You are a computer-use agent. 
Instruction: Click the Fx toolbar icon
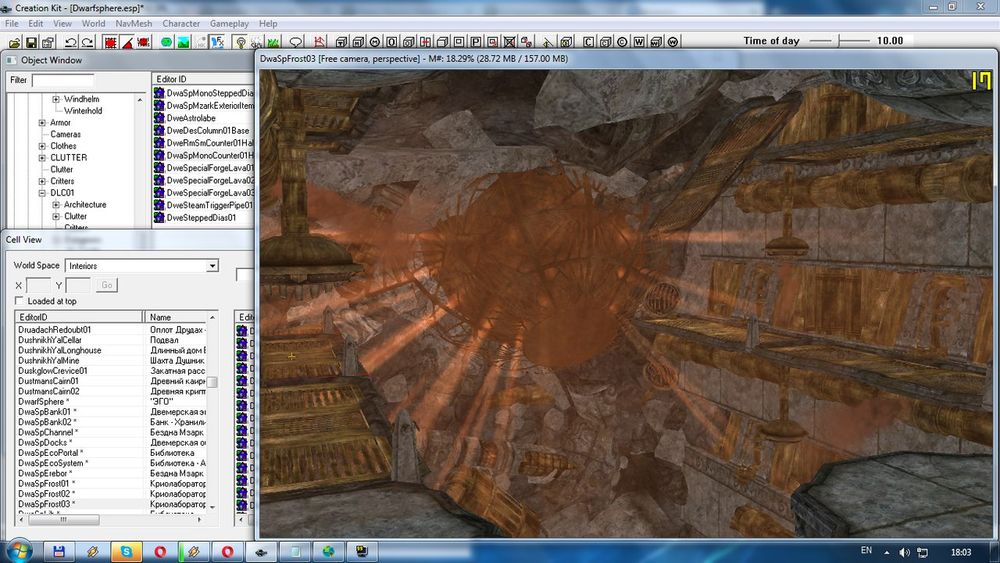(217, 42)
